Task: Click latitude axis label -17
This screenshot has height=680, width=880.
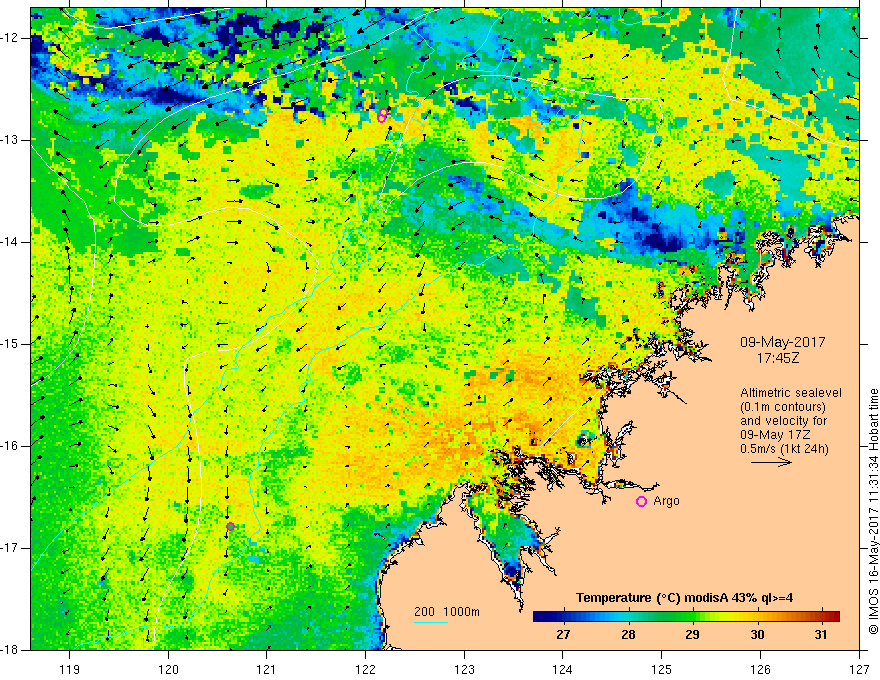Action: click(x=11, y=548)
